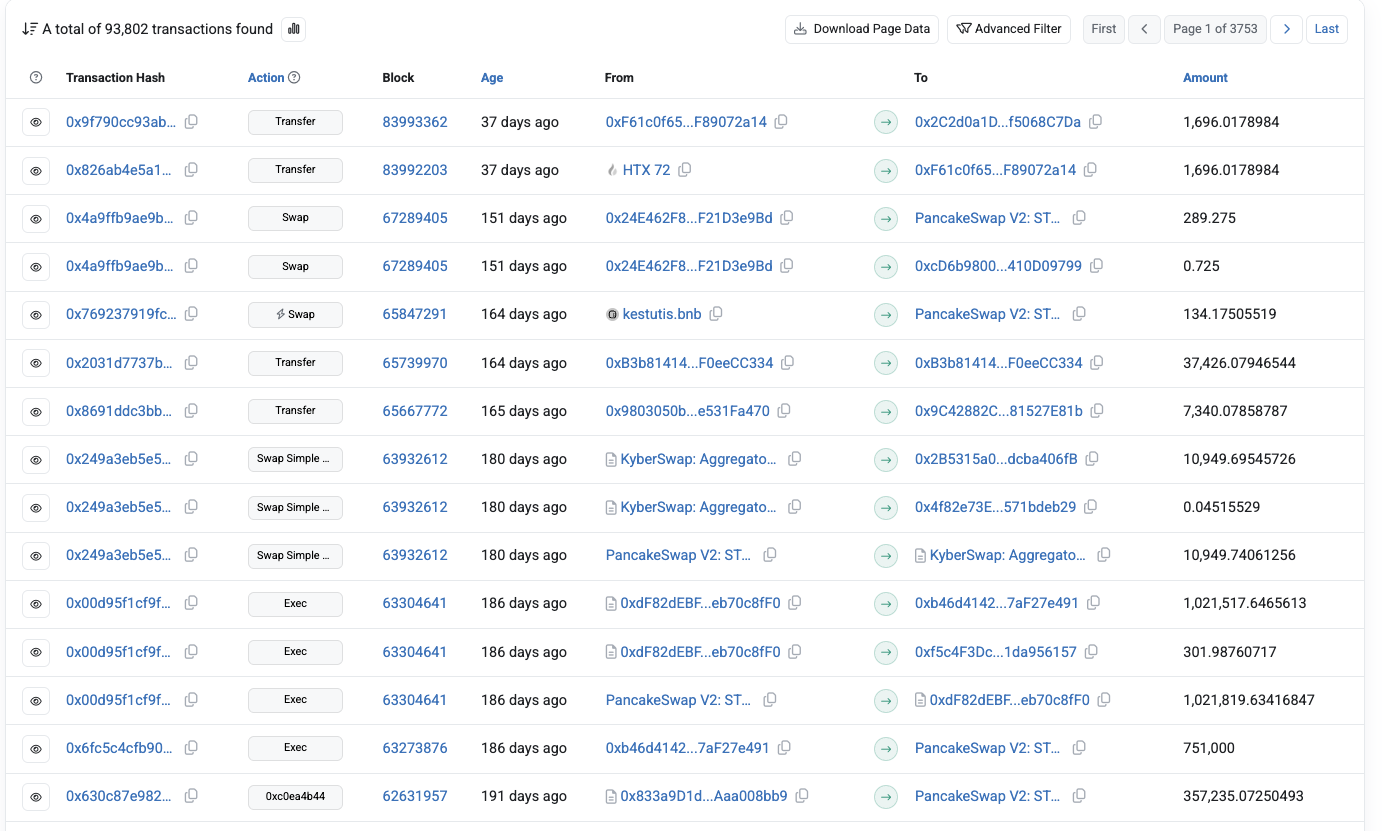Jump to the Last page
1382x831 pixels.
coord(1327,29)
